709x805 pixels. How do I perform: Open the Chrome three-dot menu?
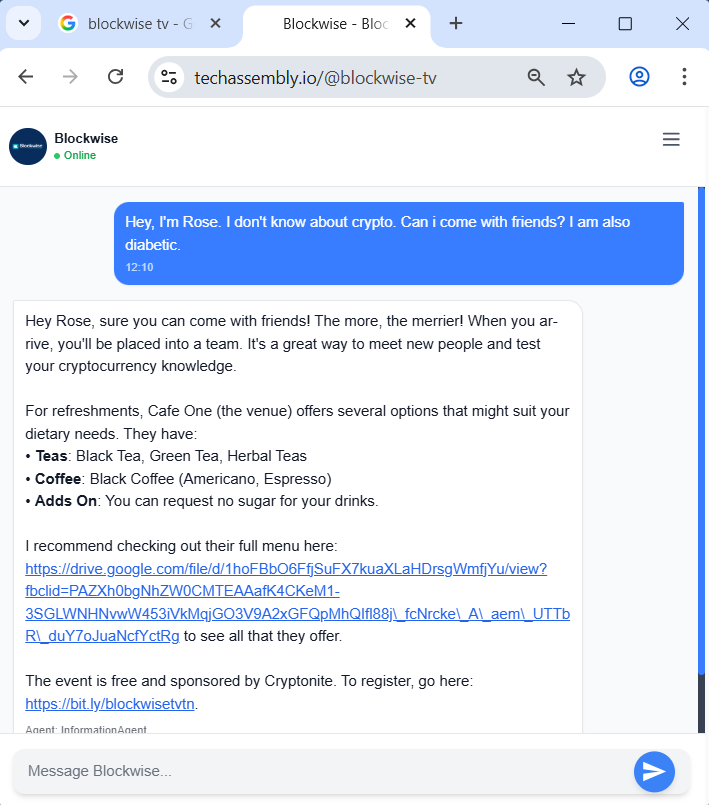(683, 76)
